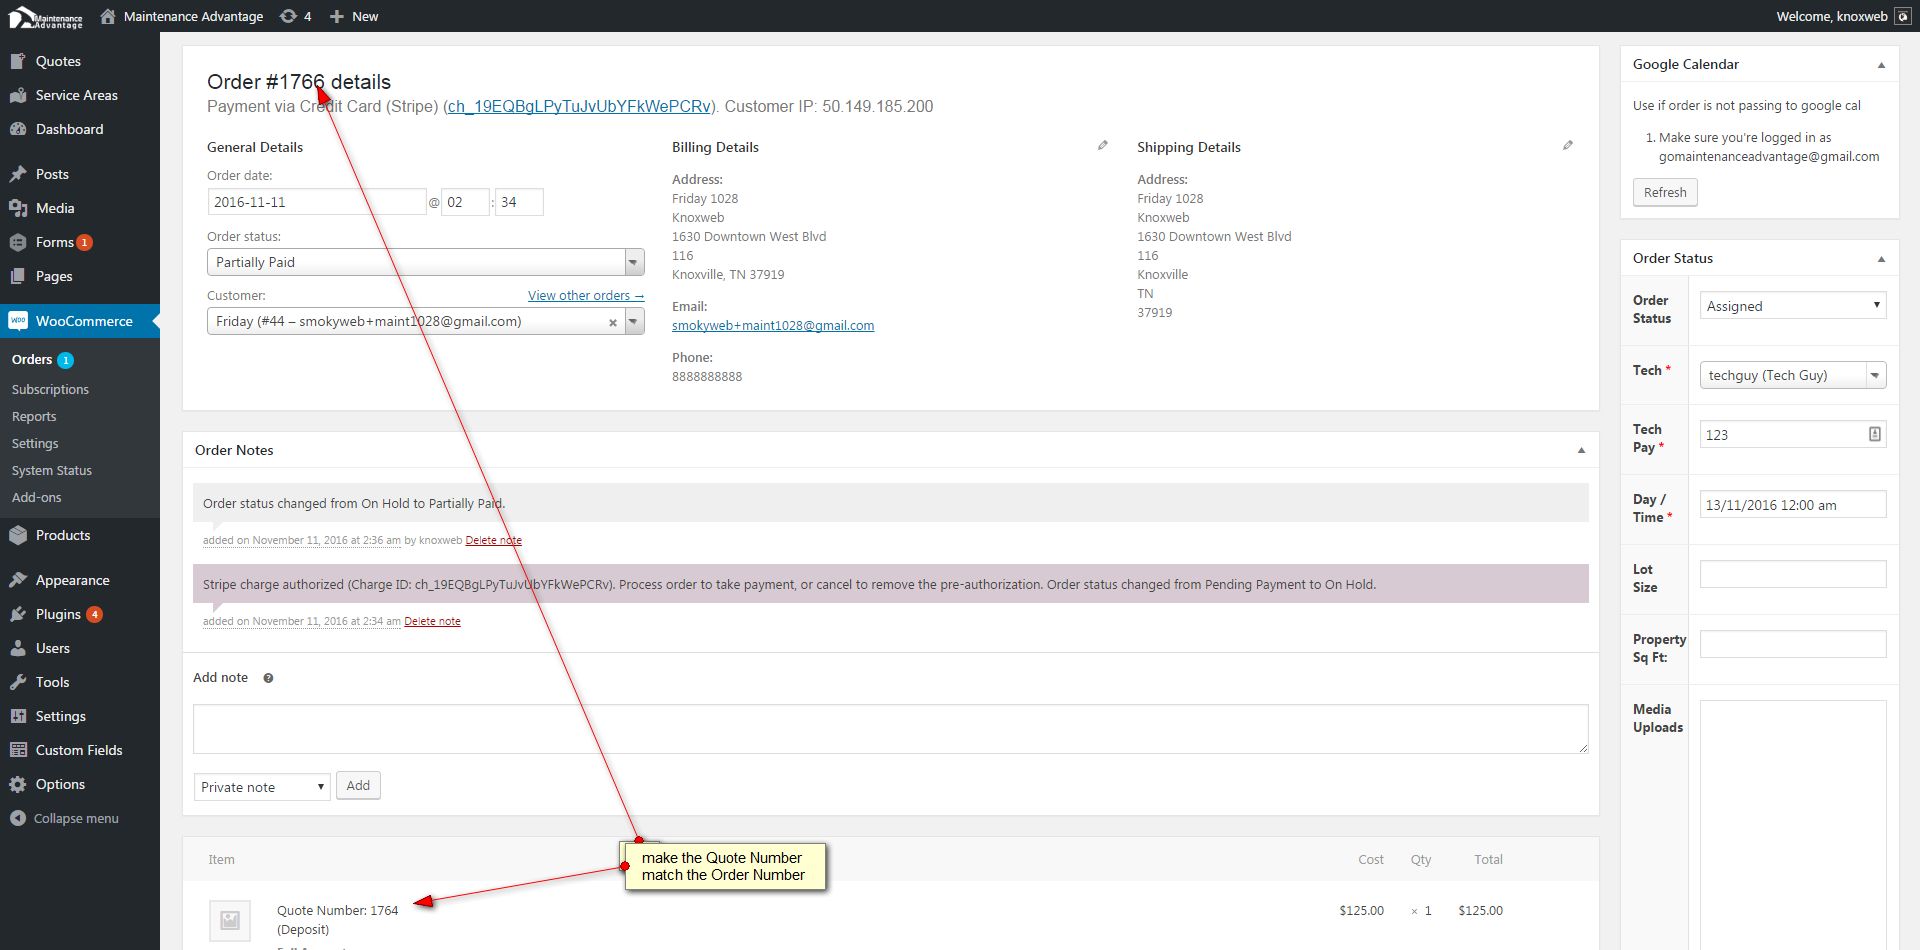Click the Tech Pay input field

[1793, 435]
